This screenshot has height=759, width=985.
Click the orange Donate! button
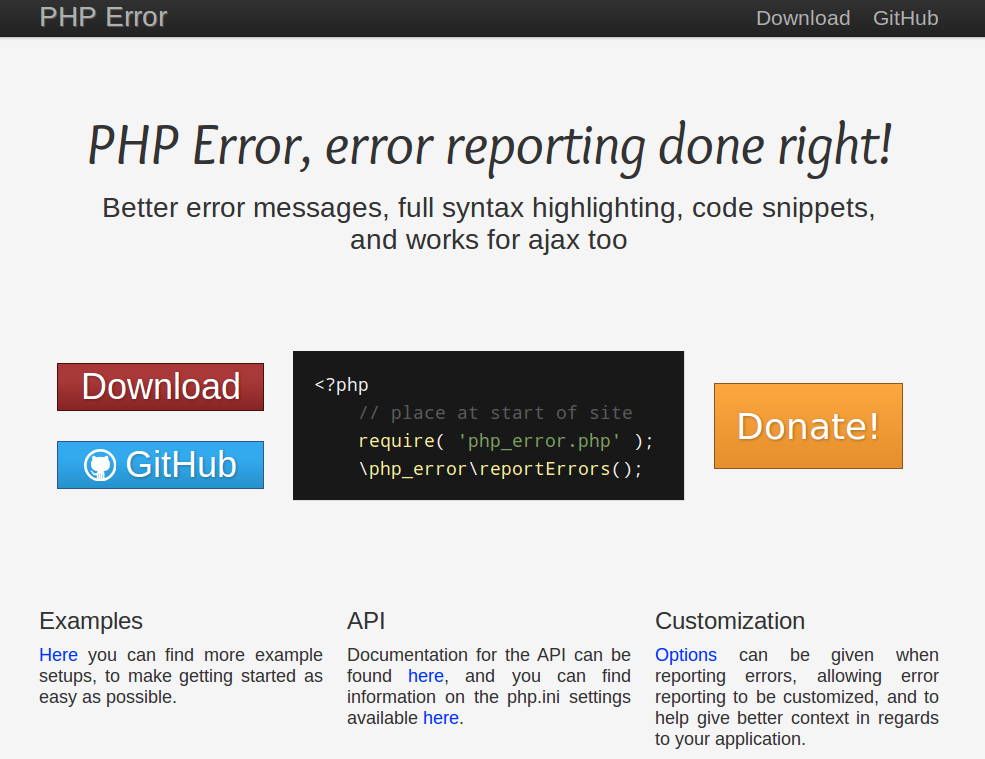808,426
